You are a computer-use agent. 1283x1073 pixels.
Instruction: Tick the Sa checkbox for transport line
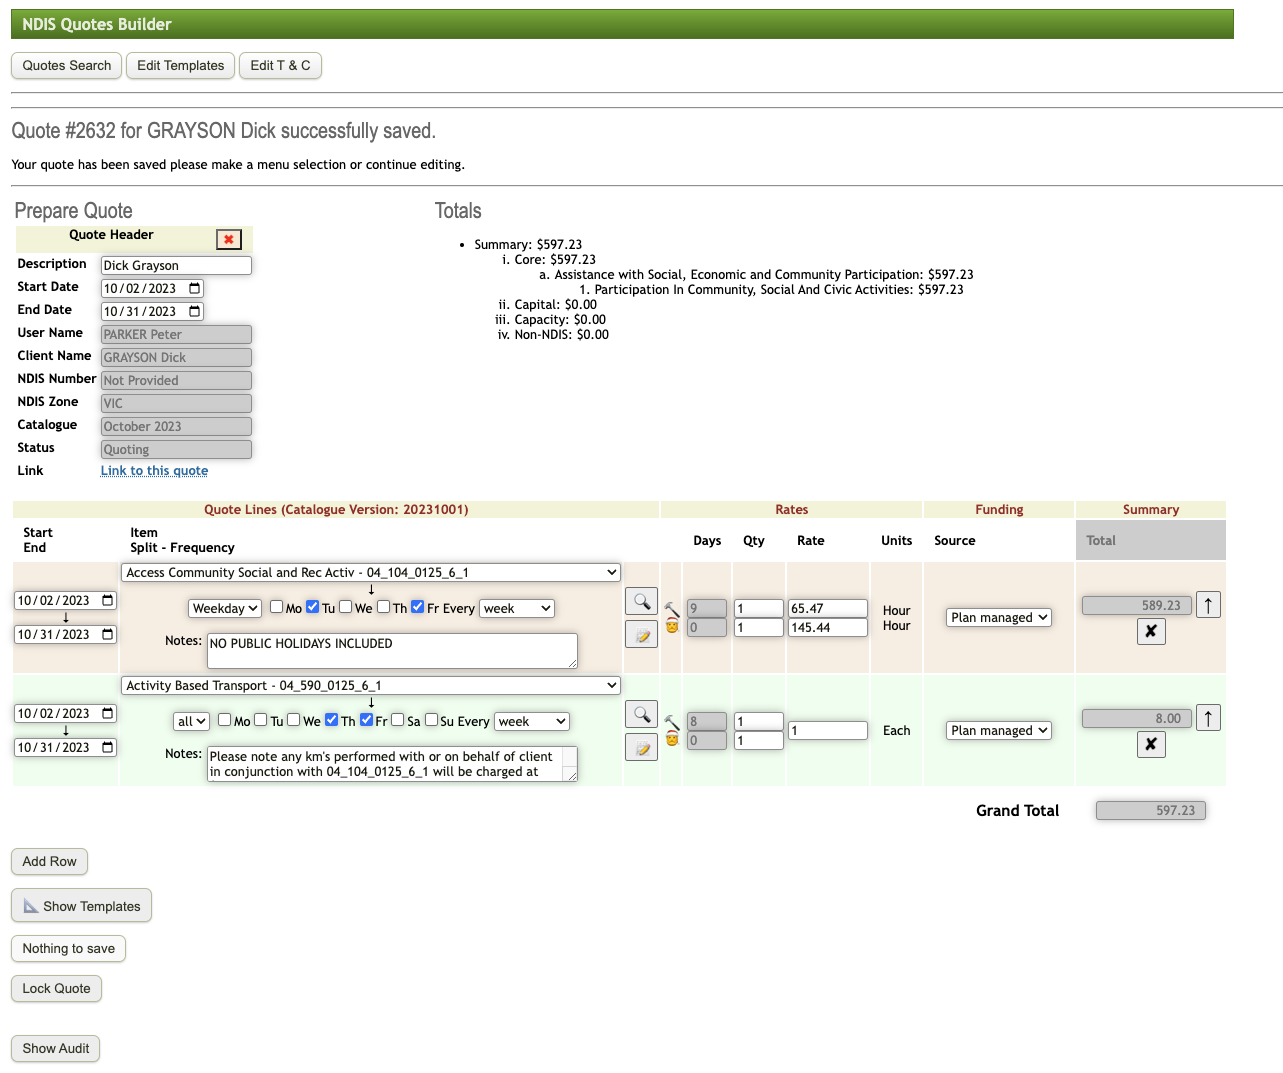pyautogui.click(x=398, y=720)
